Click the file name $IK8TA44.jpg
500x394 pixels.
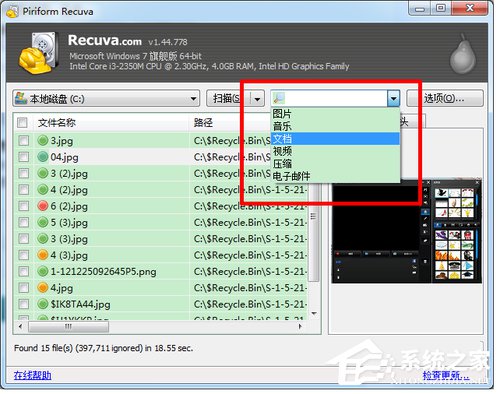coord(80,304)
